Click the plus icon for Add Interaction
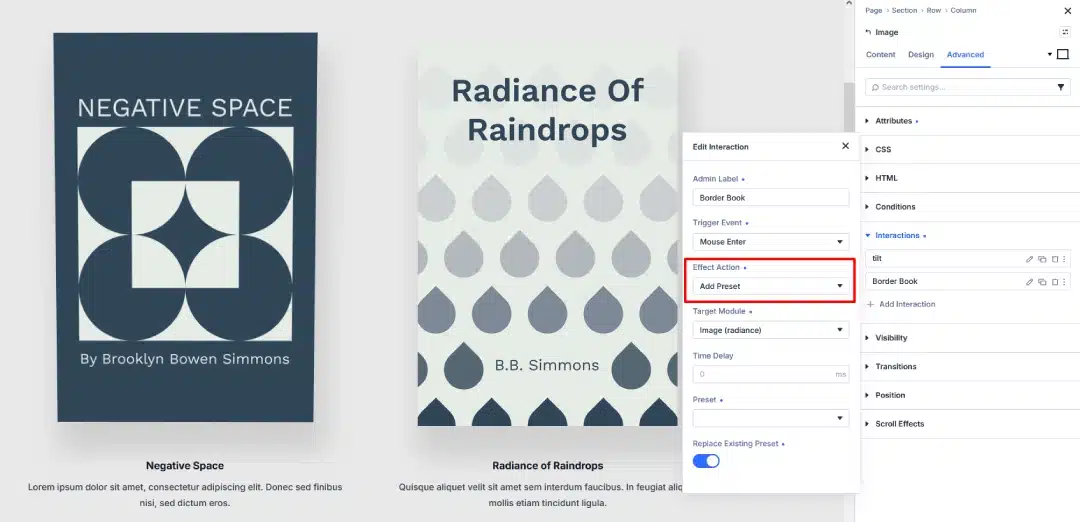The width and height of the screenshot is (1080, 522). (x=870, y=304)
